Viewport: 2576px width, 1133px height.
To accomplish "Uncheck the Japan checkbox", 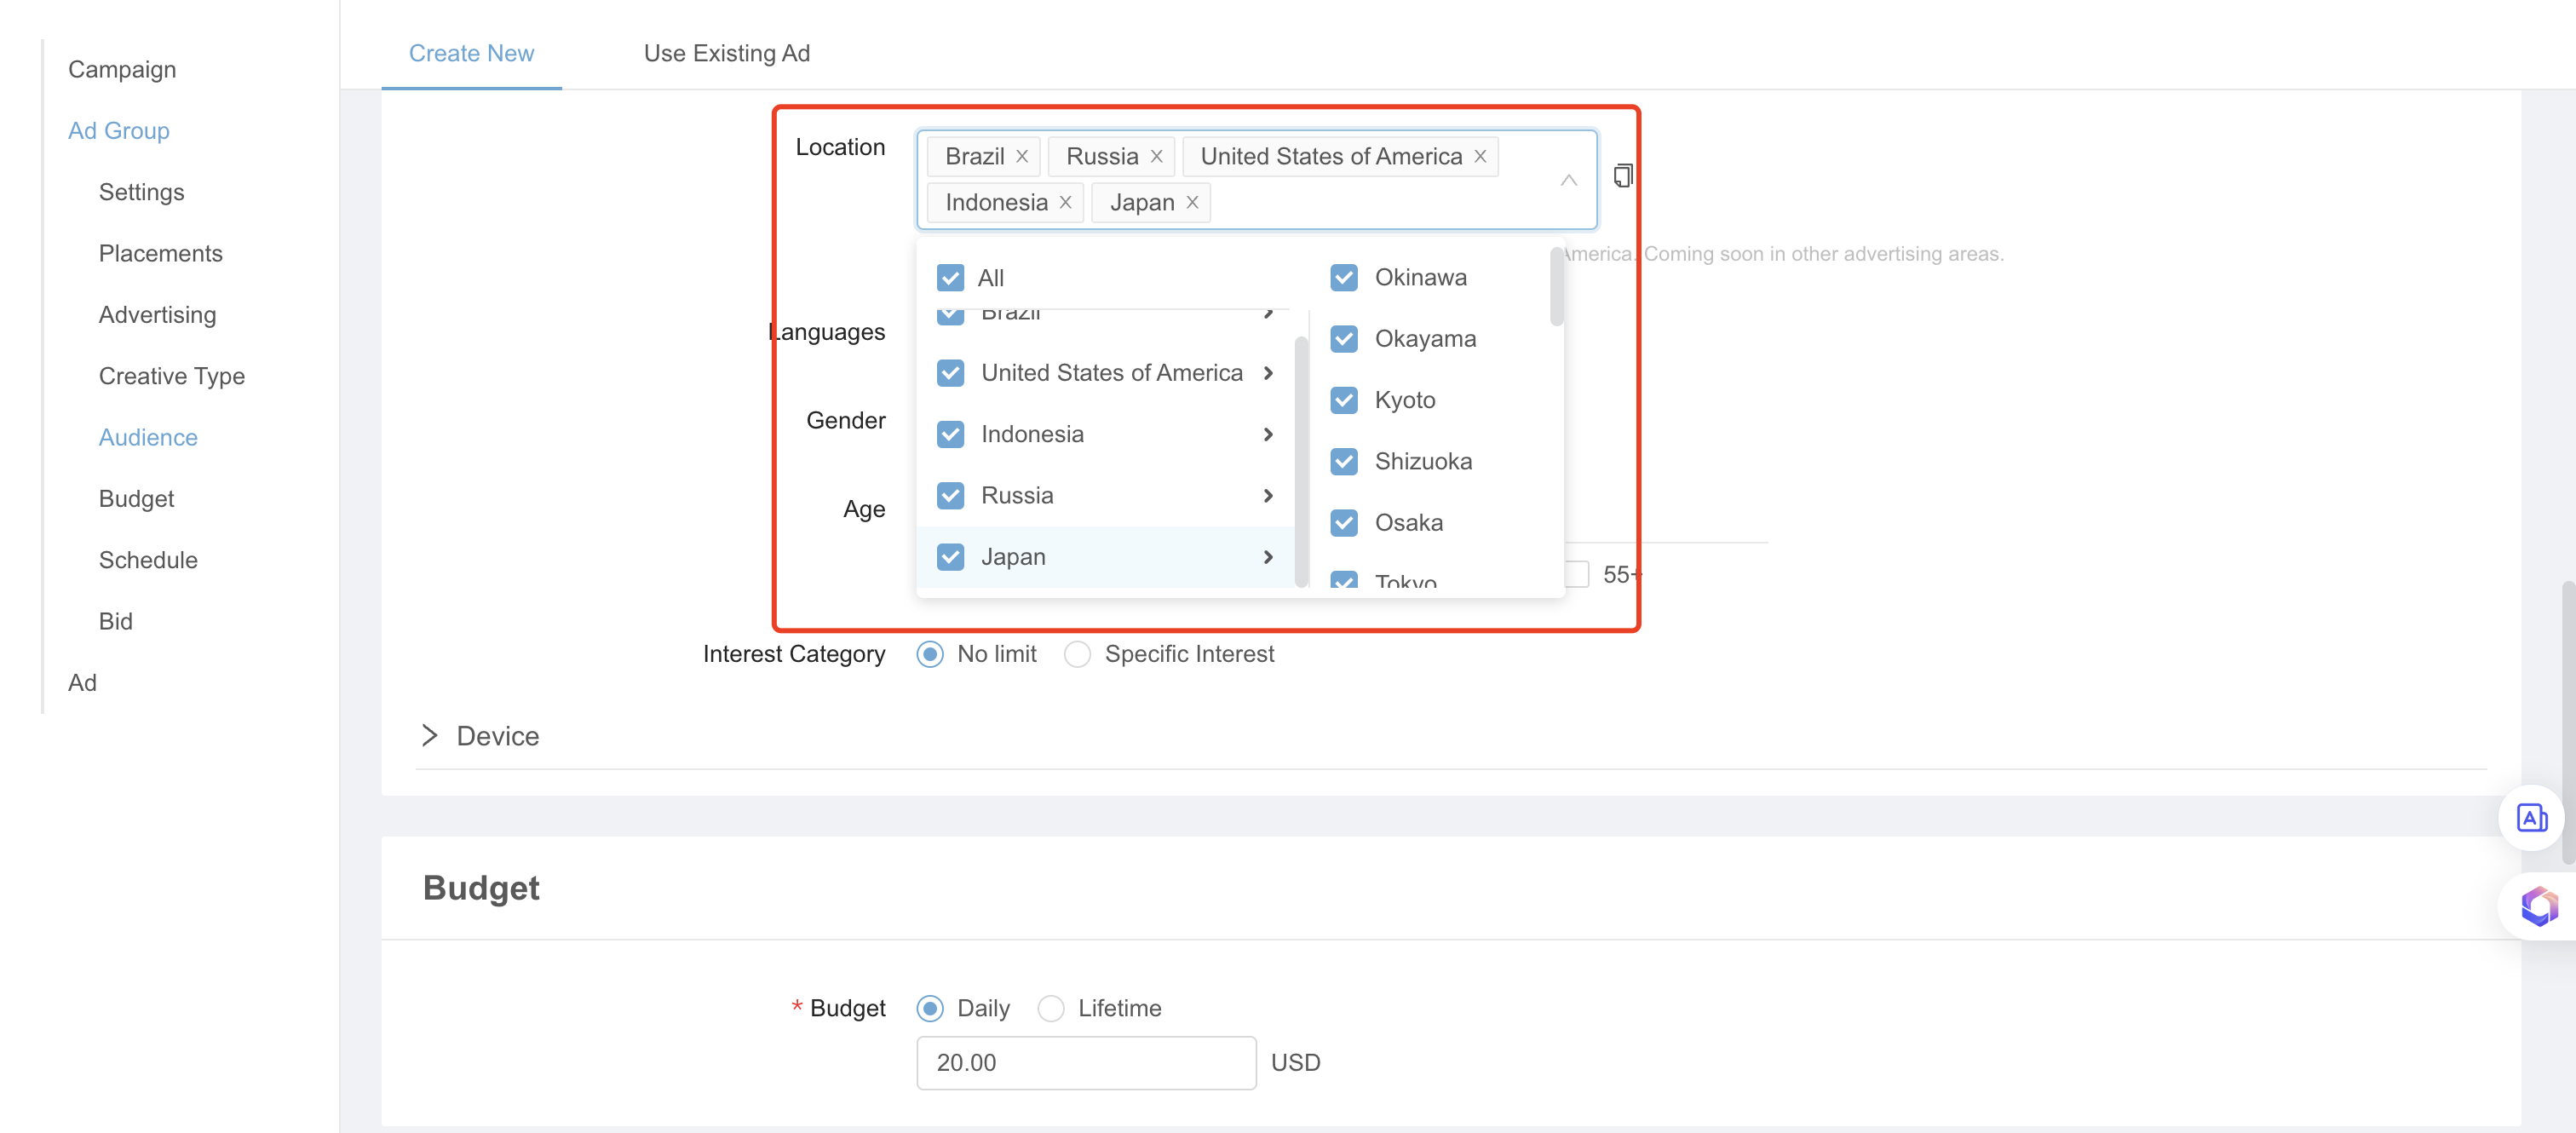I will pyautogui.click(x=950, y=557).
